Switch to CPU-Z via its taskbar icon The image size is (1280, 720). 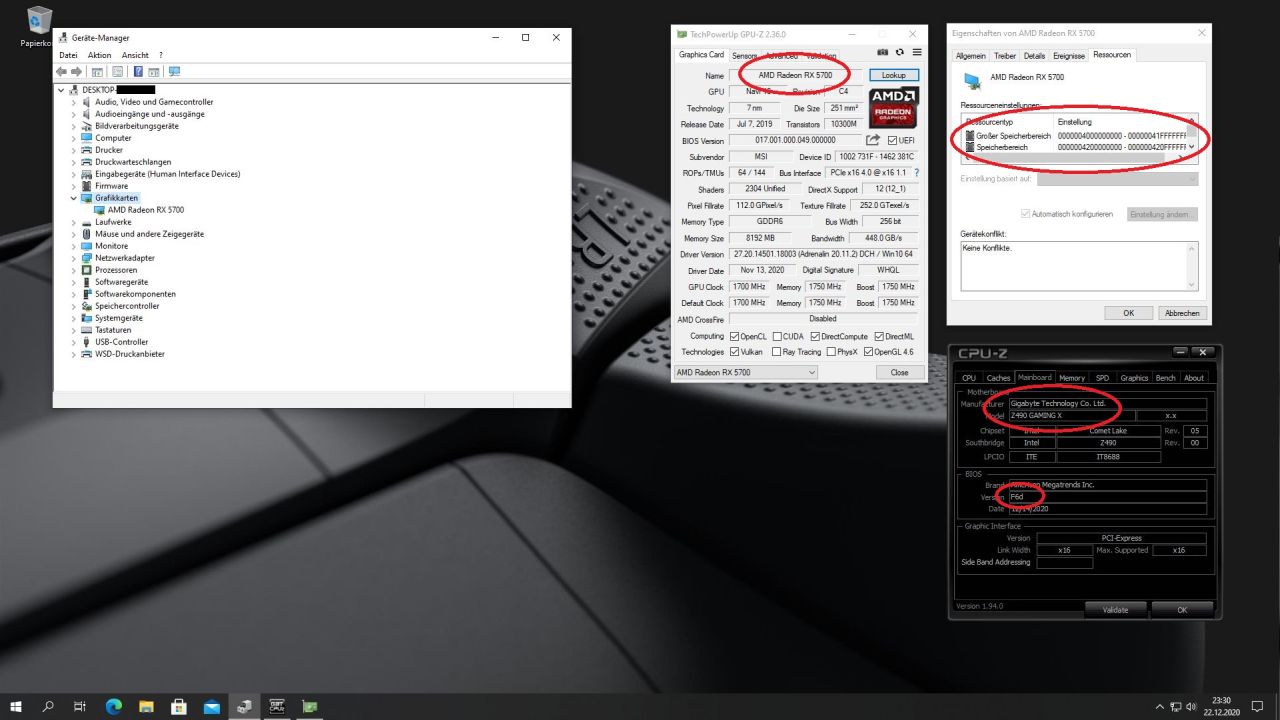coord(277,706)
